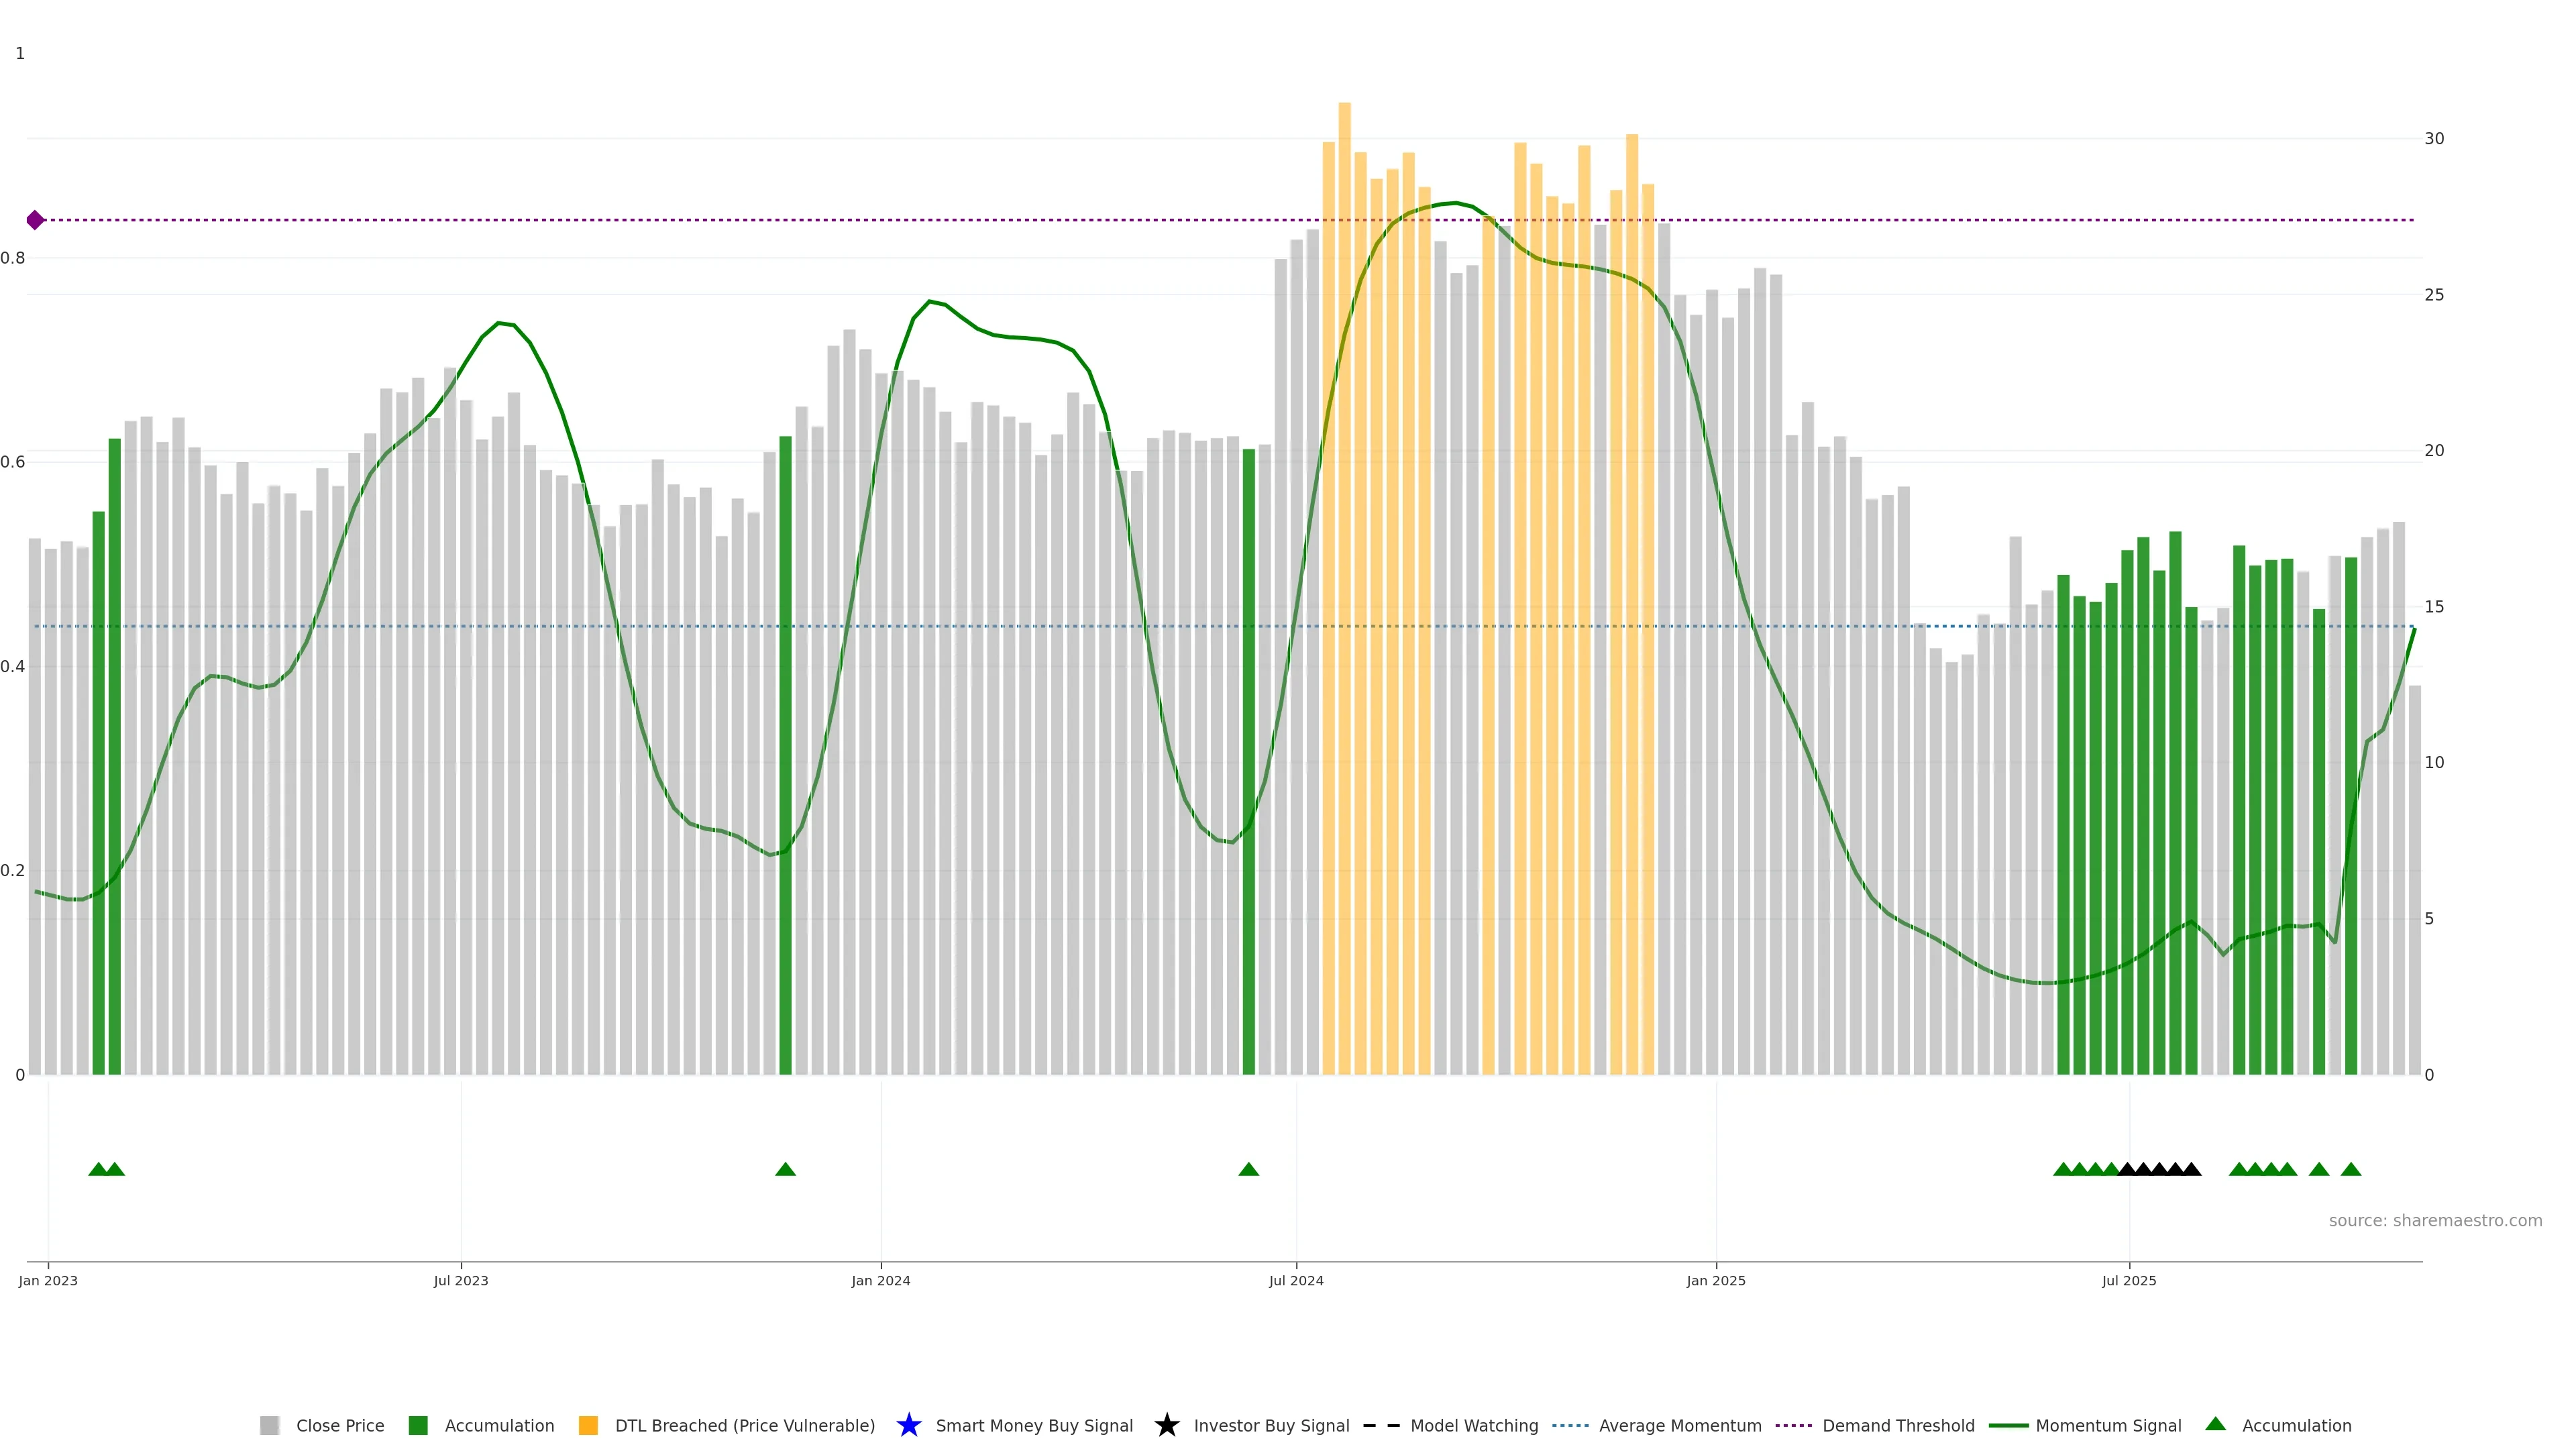Click the green Accumulation square legend swatch
This screenshot has height=1449, width=2576.
[418, 1426]
